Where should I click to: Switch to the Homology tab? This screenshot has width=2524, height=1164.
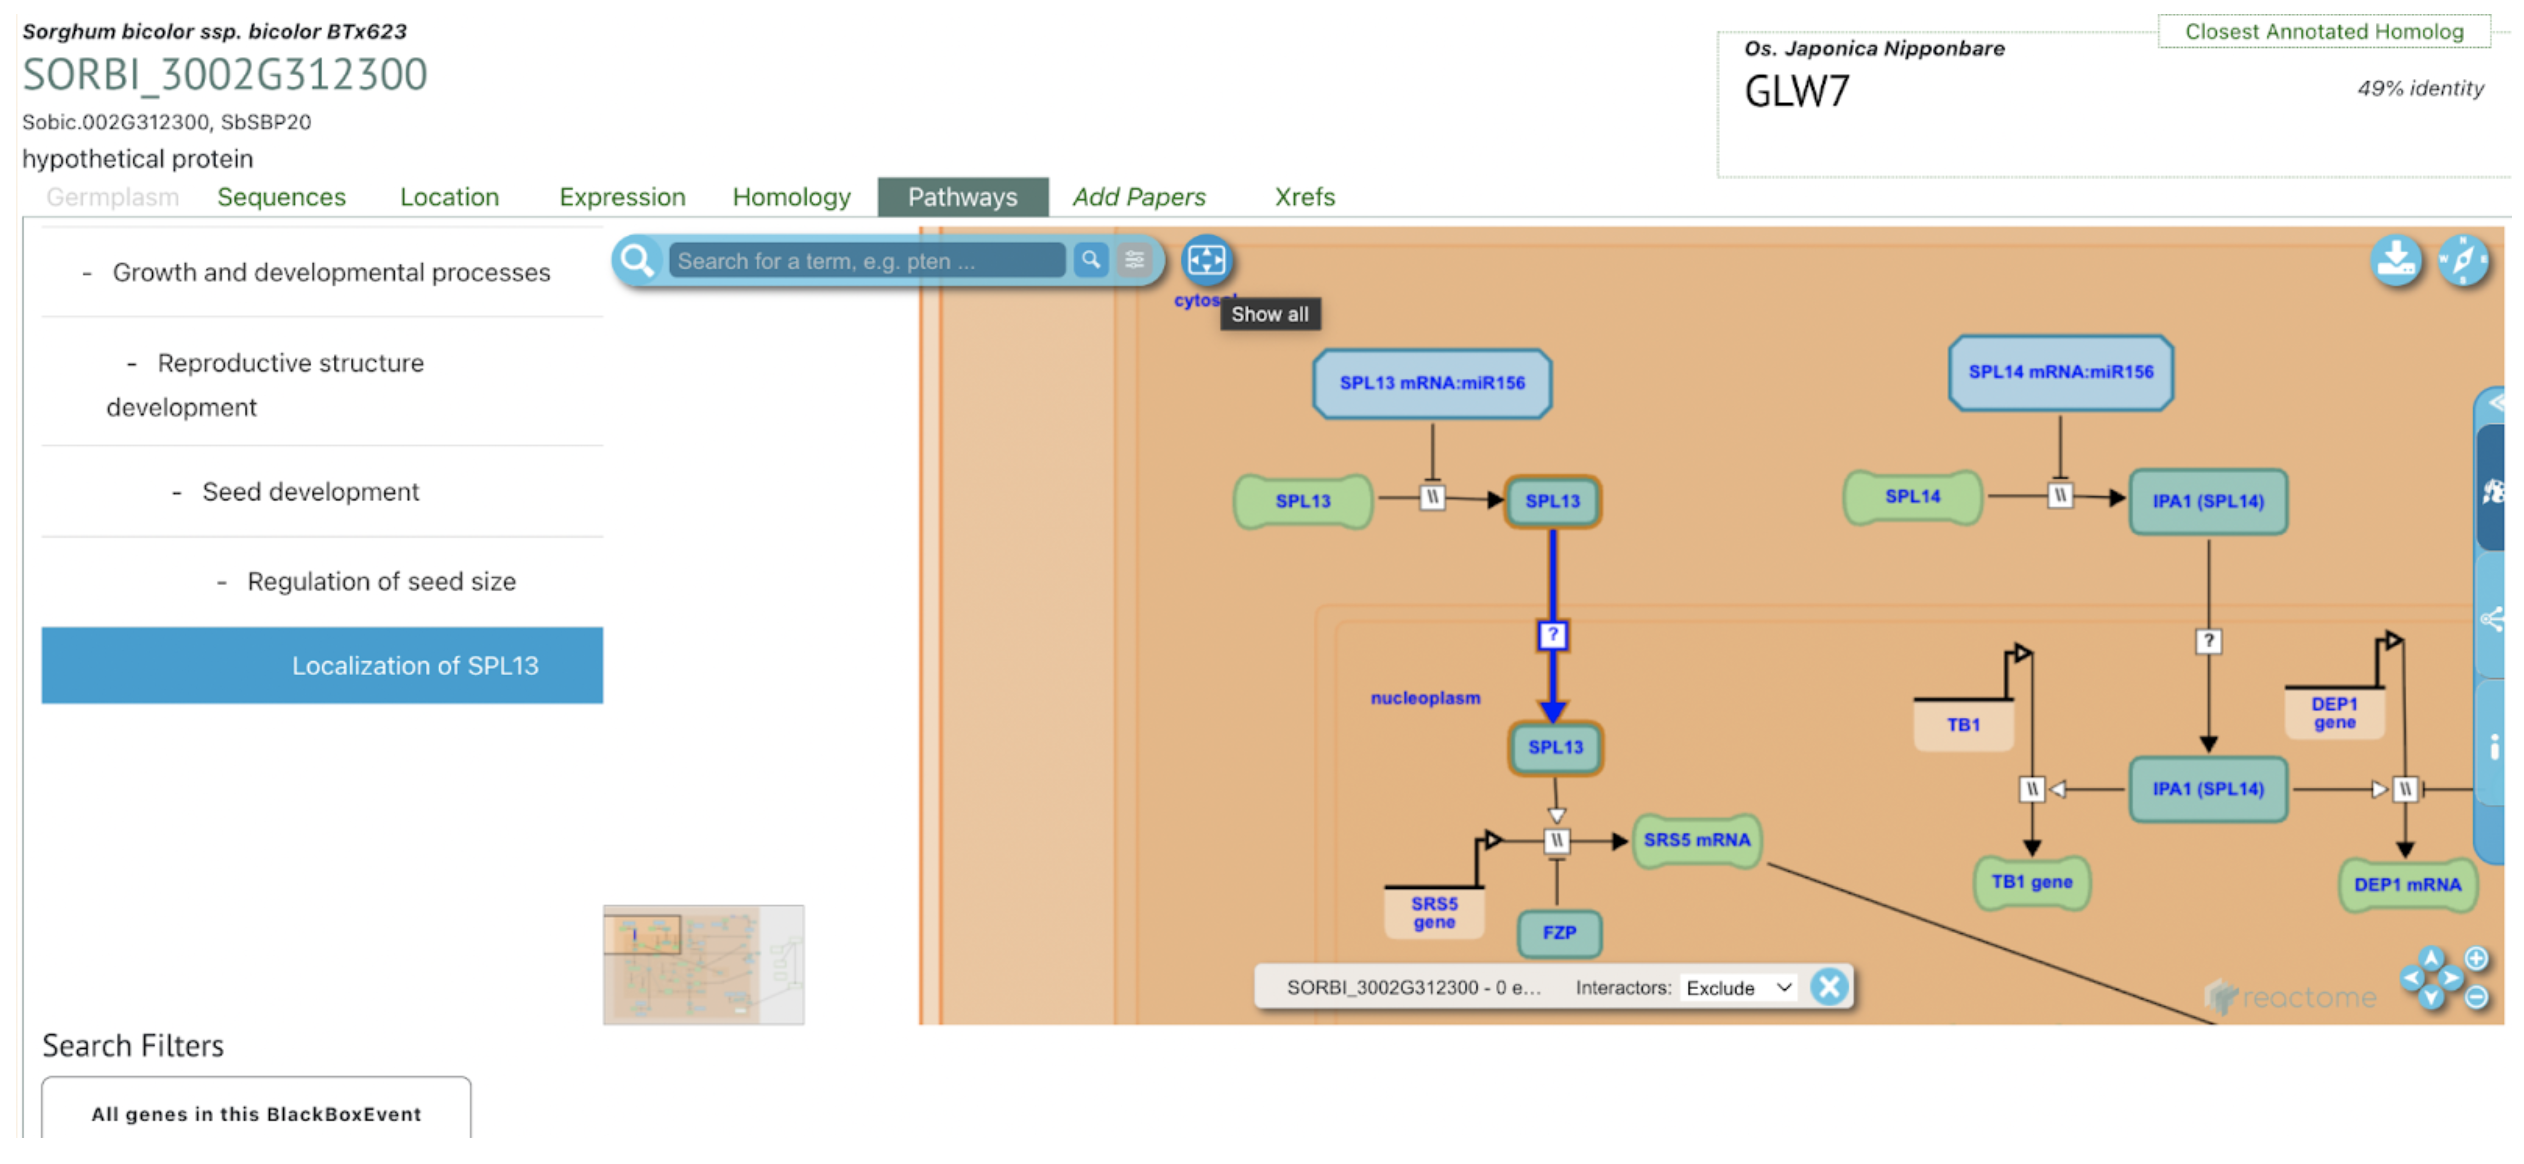tap(791, 197)
